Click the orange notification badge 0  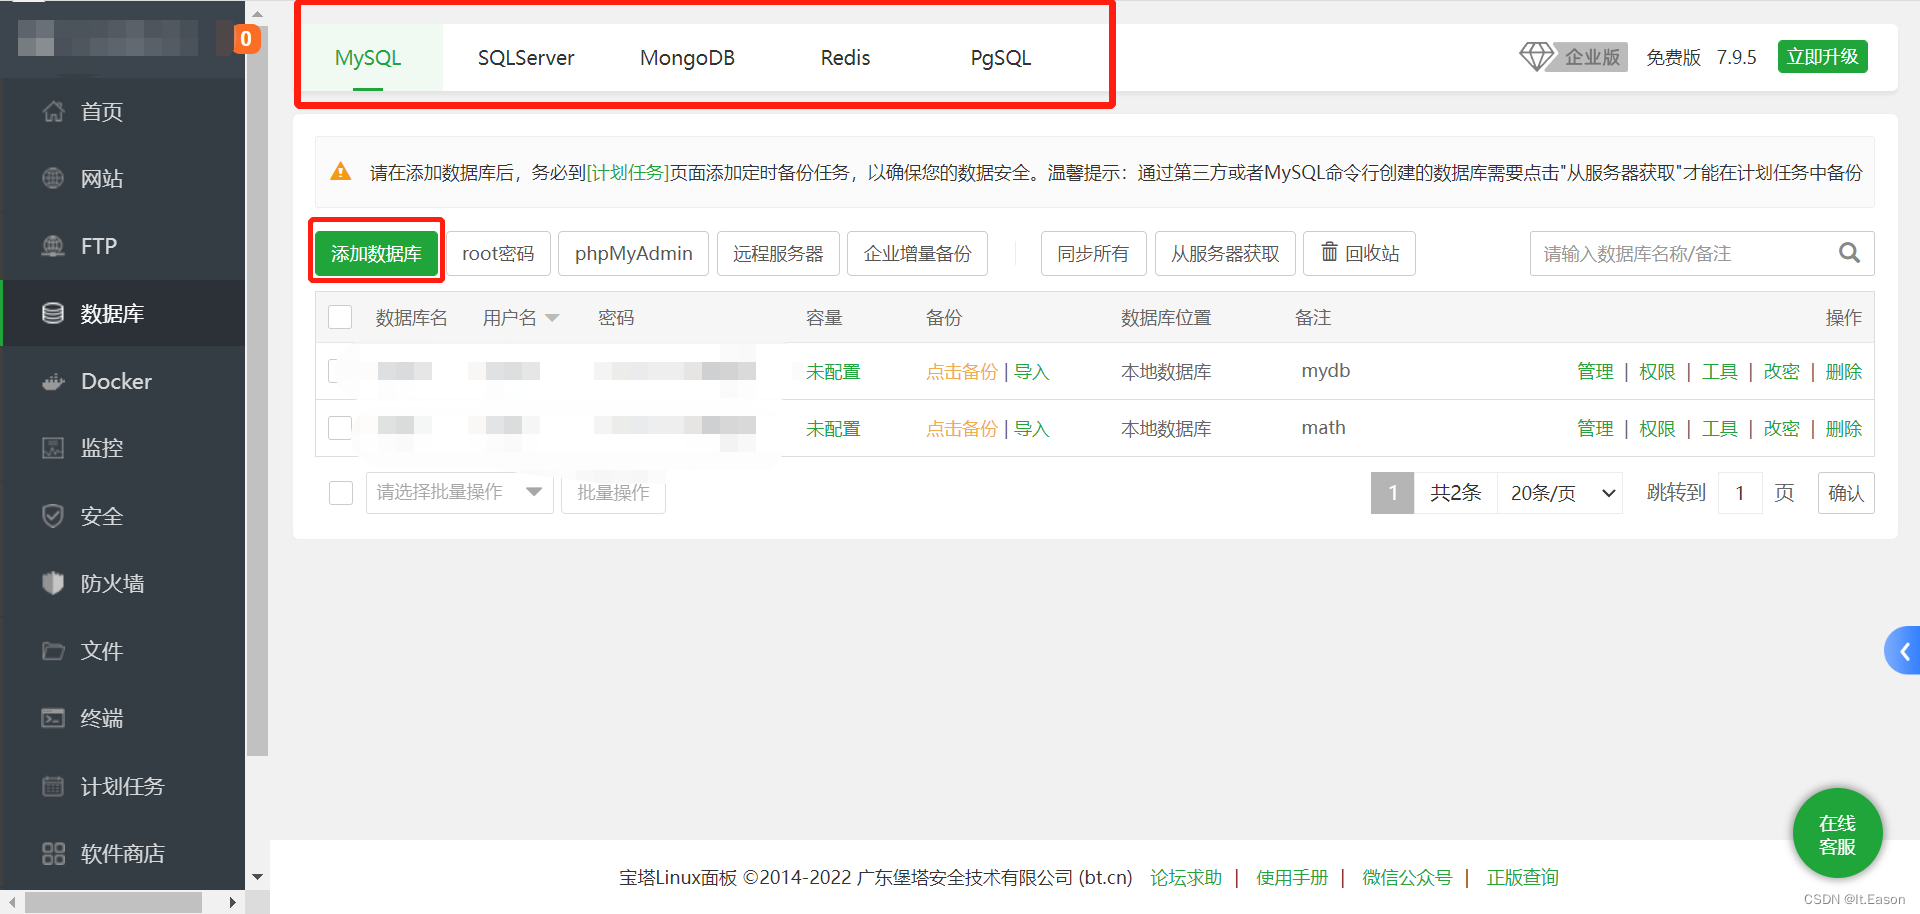246,39
